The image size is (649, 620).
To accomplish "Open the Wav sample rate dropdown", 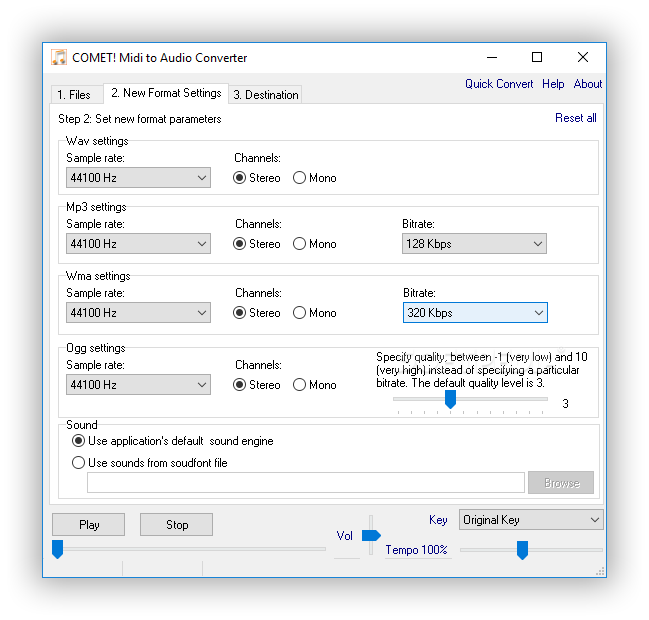I will point(138,178).
